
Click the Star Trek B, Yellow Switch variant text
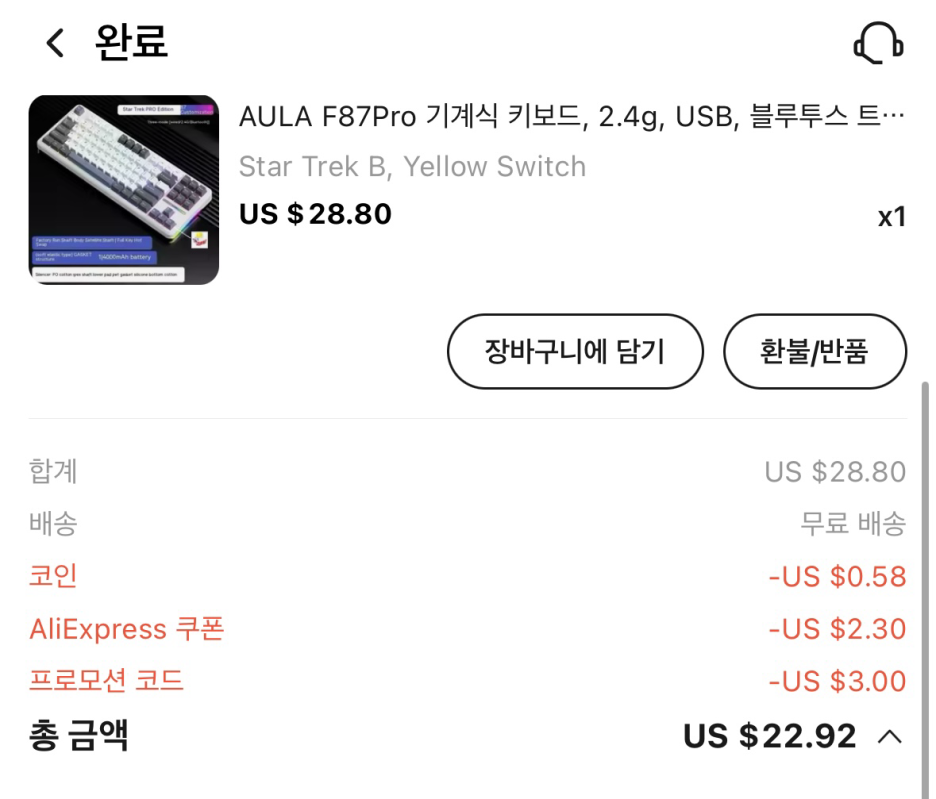[x=412, y=166]
